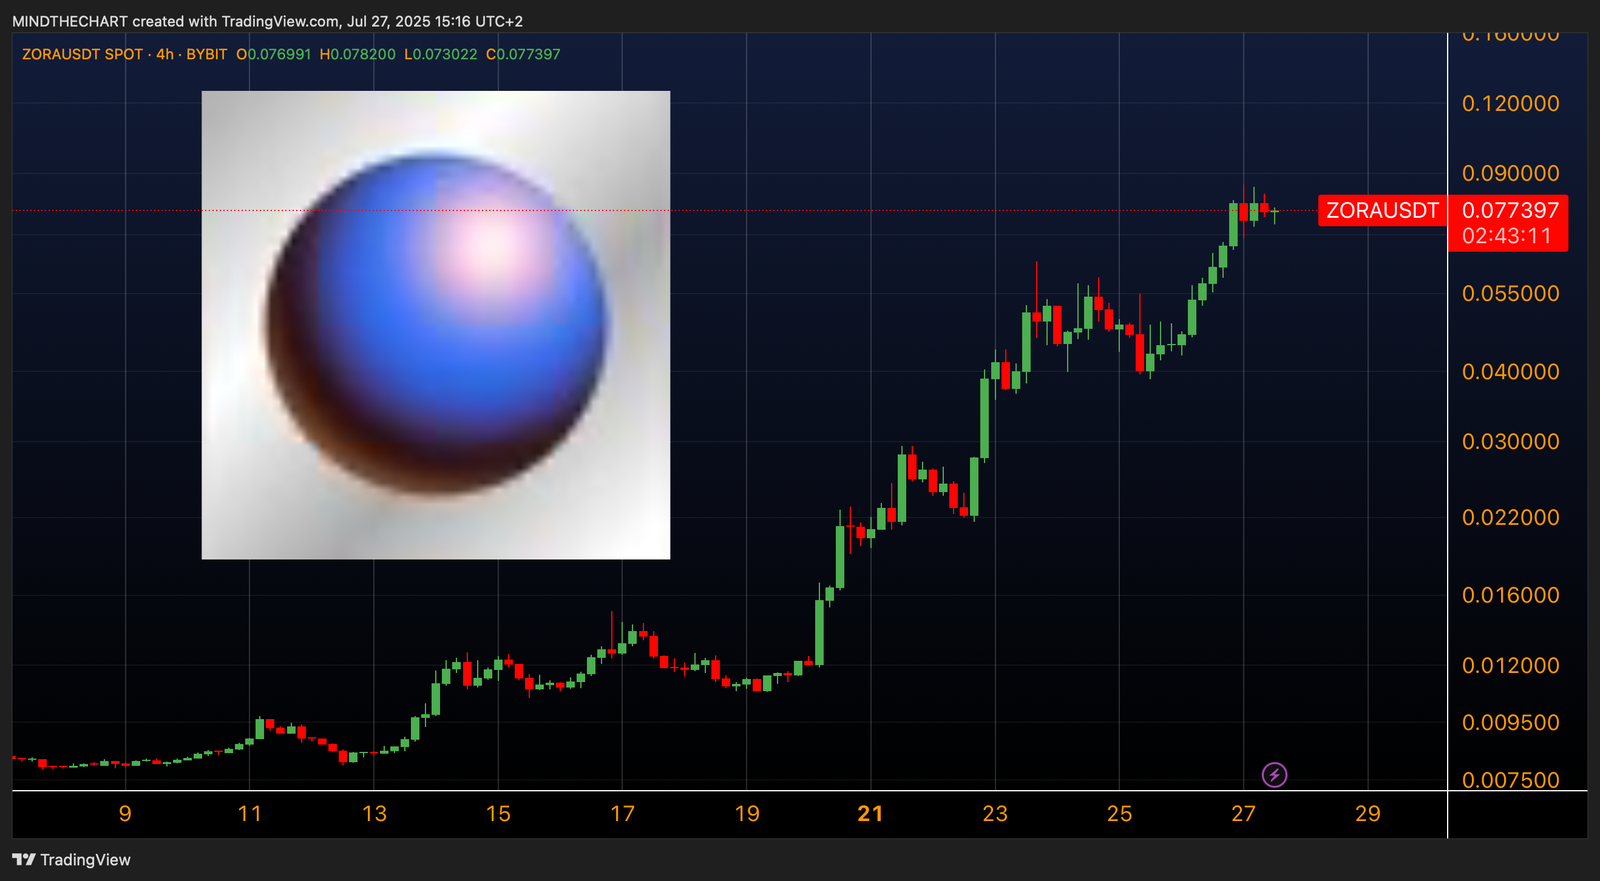Click date 17 on the time axis
This screenshot has height=881, width=1600.
pos(622,814)
